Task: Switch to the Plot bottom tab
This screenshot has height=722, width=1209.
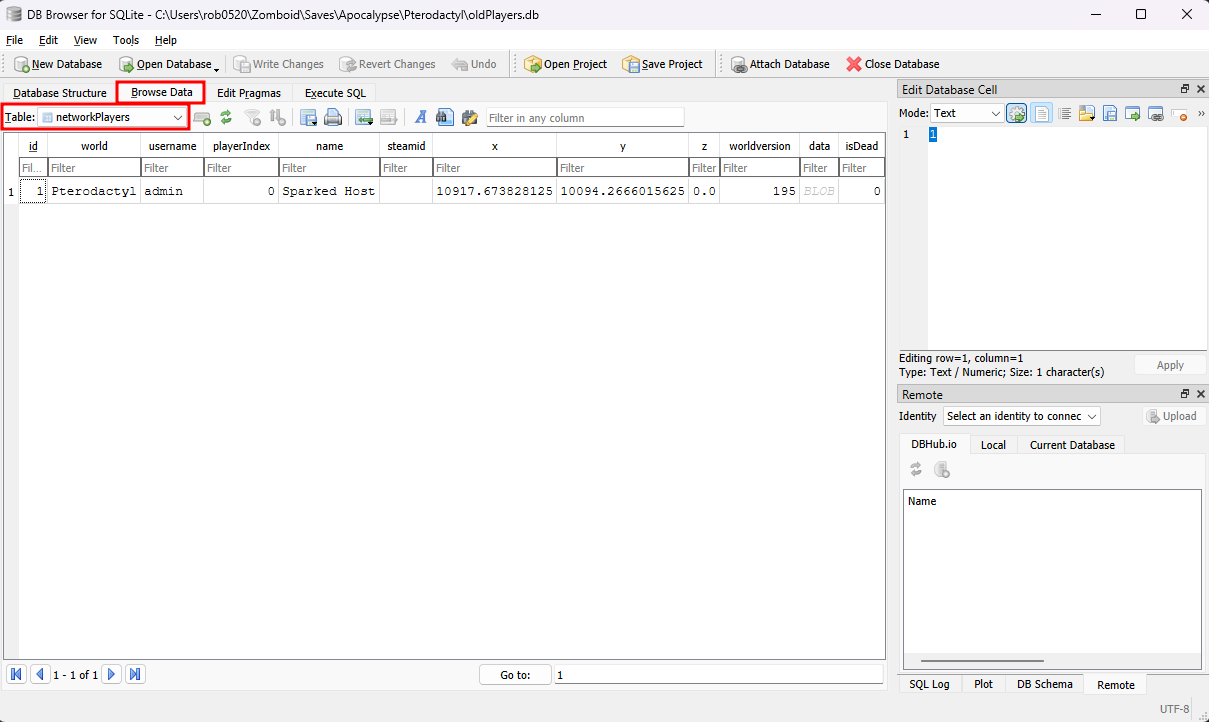Action: tap(983, 684)
